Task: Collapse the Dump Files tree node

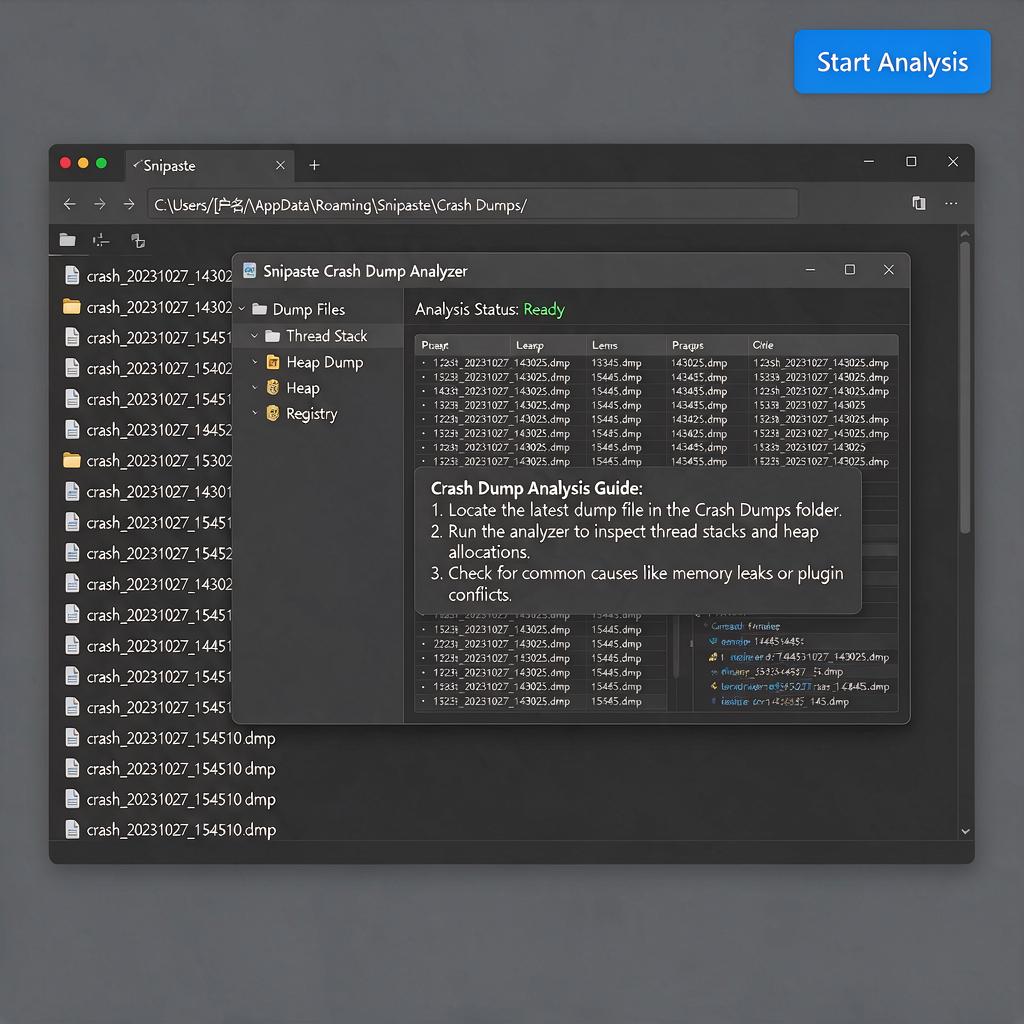Action: 242,309
